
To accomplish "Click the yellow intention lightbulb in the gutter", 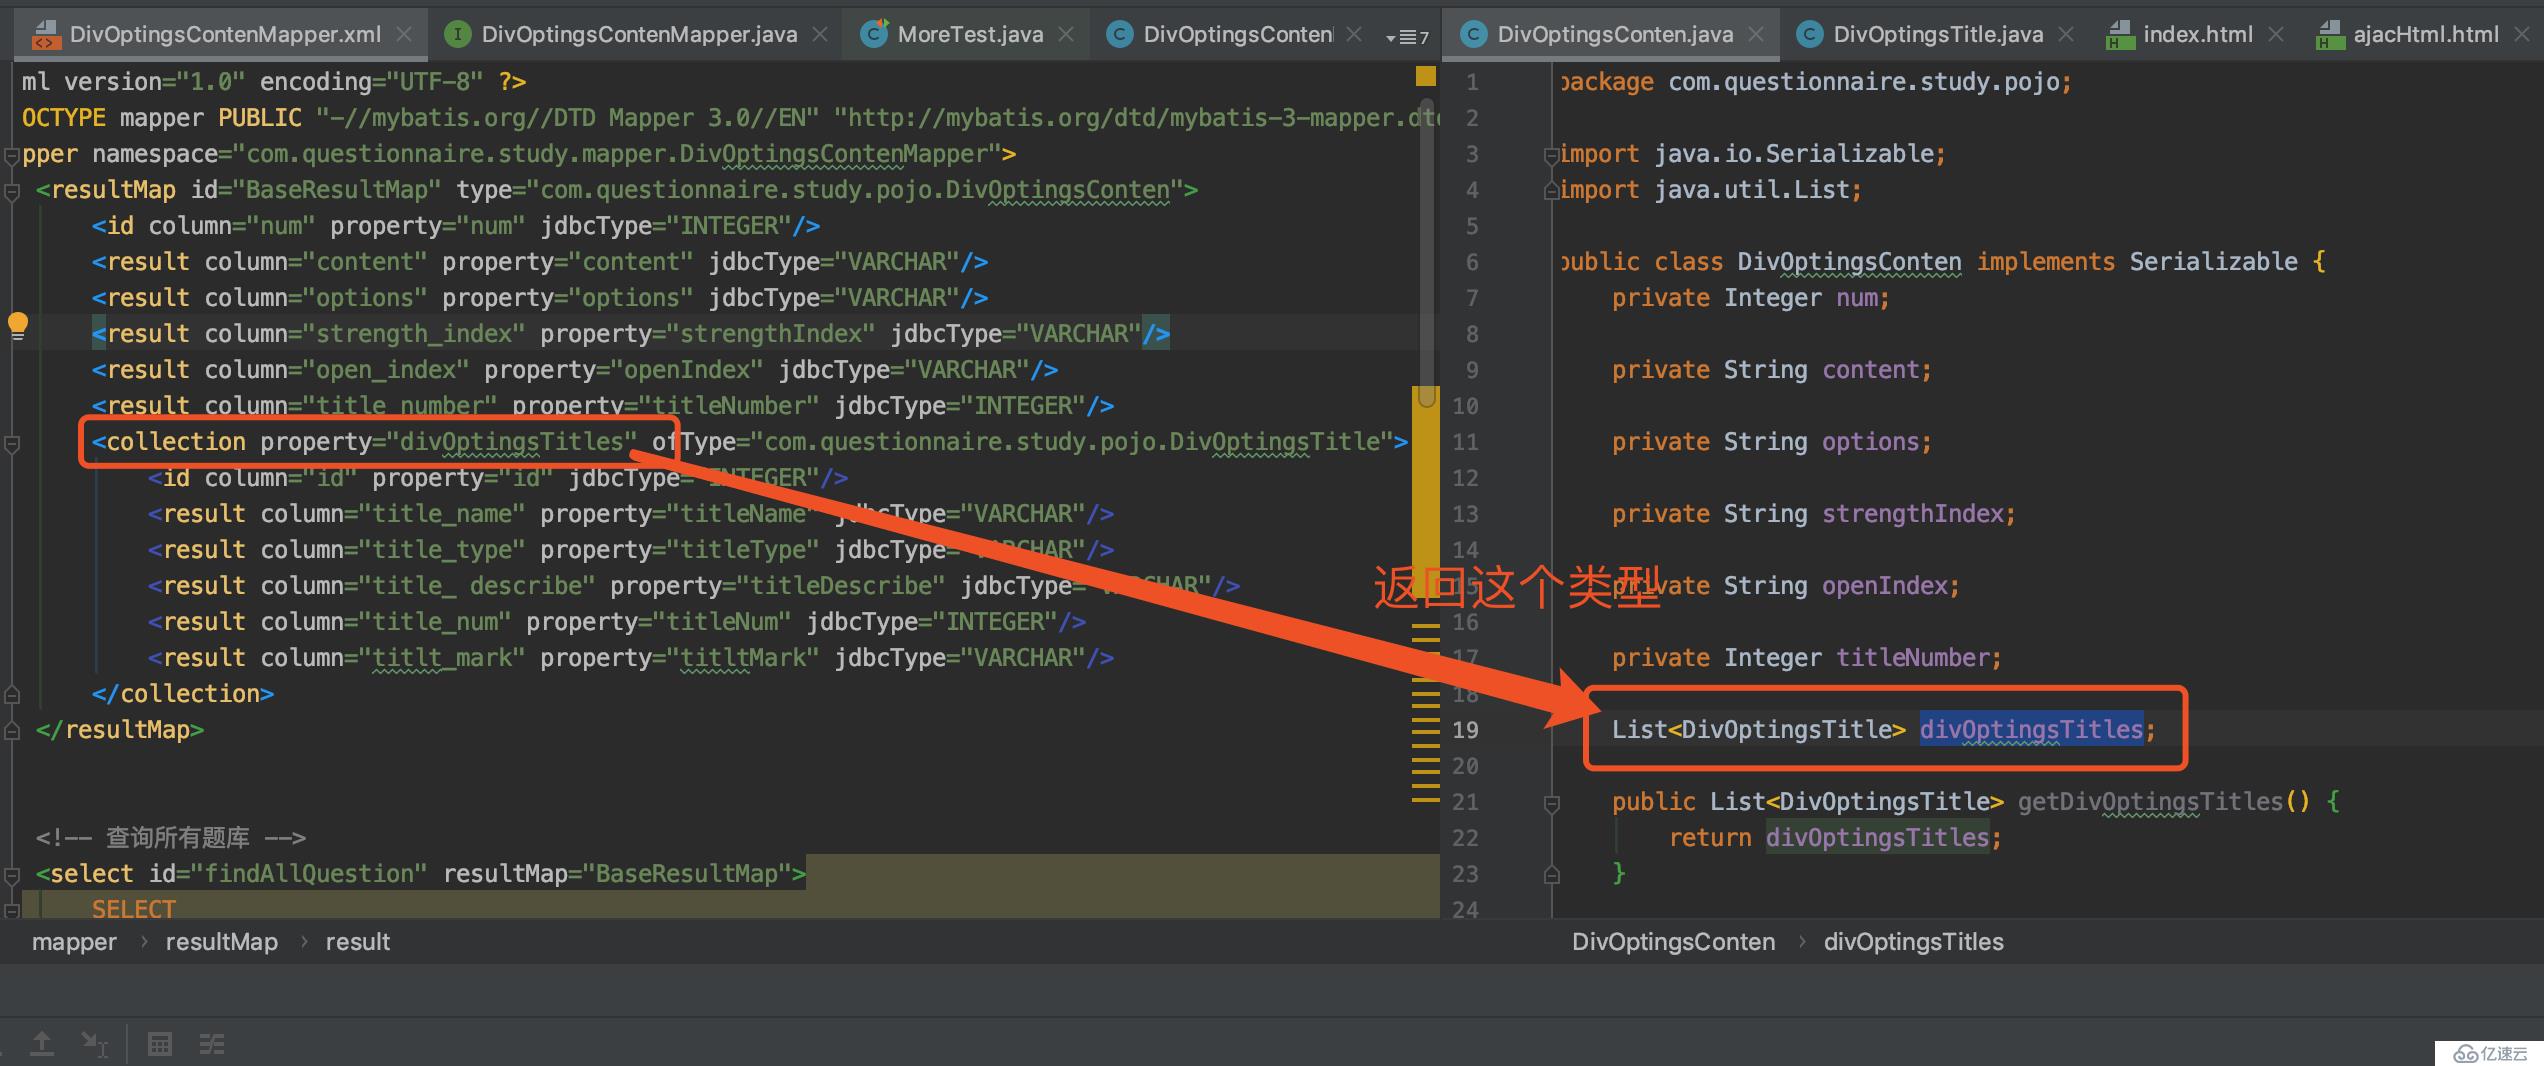I will 18,325.
